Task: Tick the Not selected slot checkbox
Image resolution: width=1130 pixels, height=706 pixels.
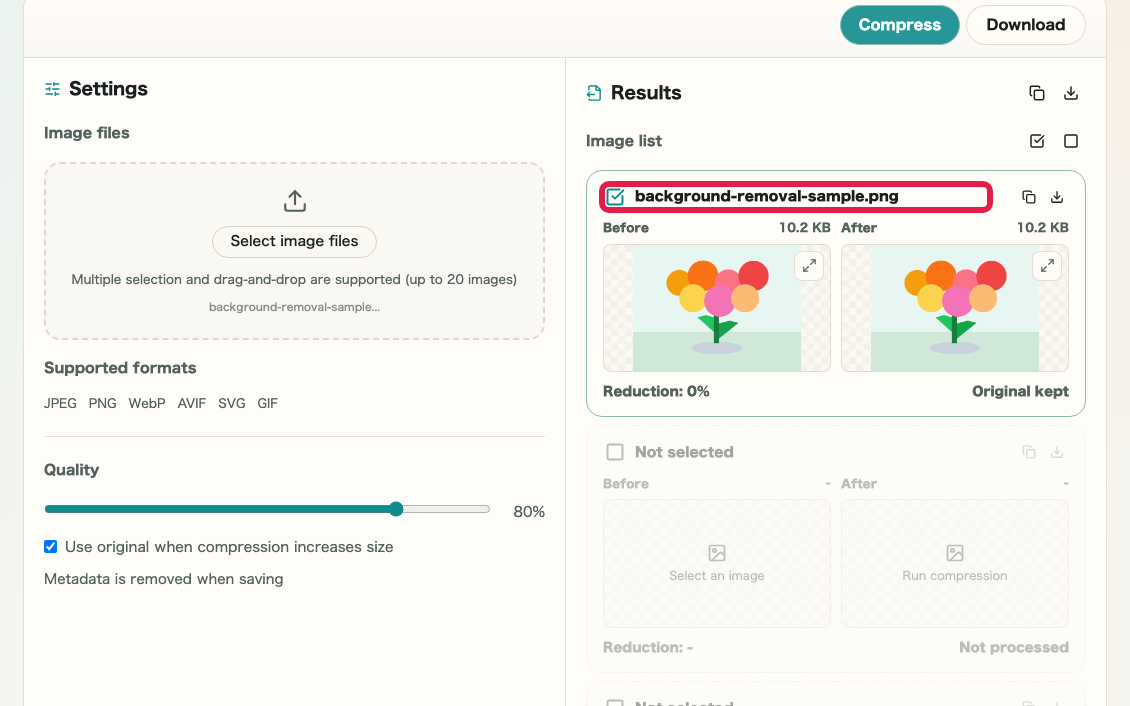Action: click(615, 452)
